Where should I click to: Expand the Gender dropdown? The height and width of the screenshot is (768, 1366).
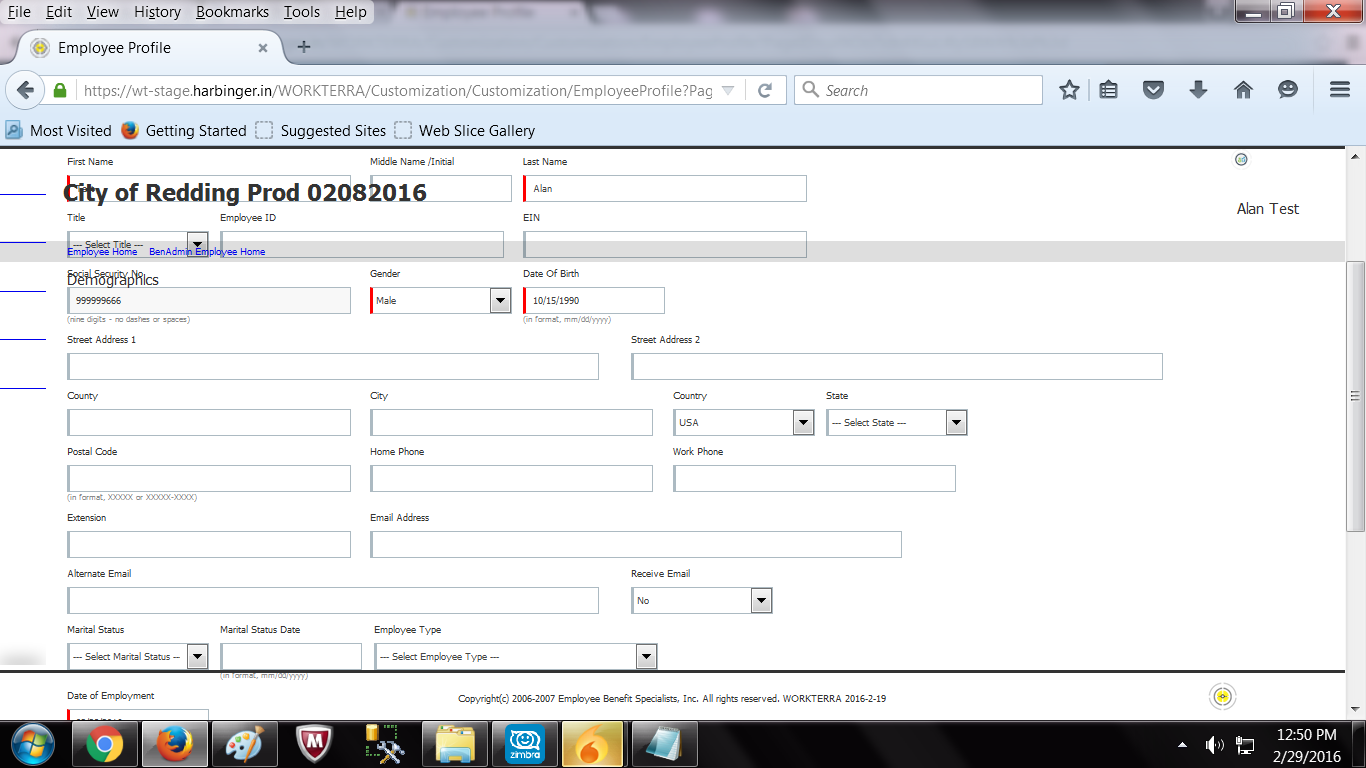tap(500, 301)
